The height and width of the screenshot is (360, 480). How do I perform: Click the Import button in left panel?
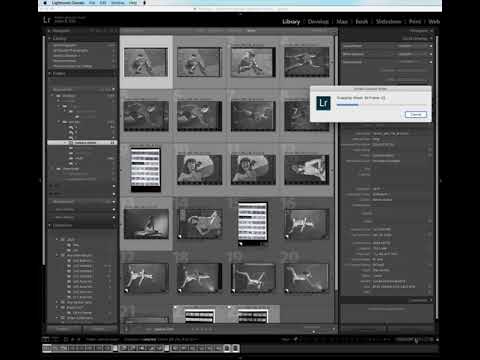tap(64, 329)
